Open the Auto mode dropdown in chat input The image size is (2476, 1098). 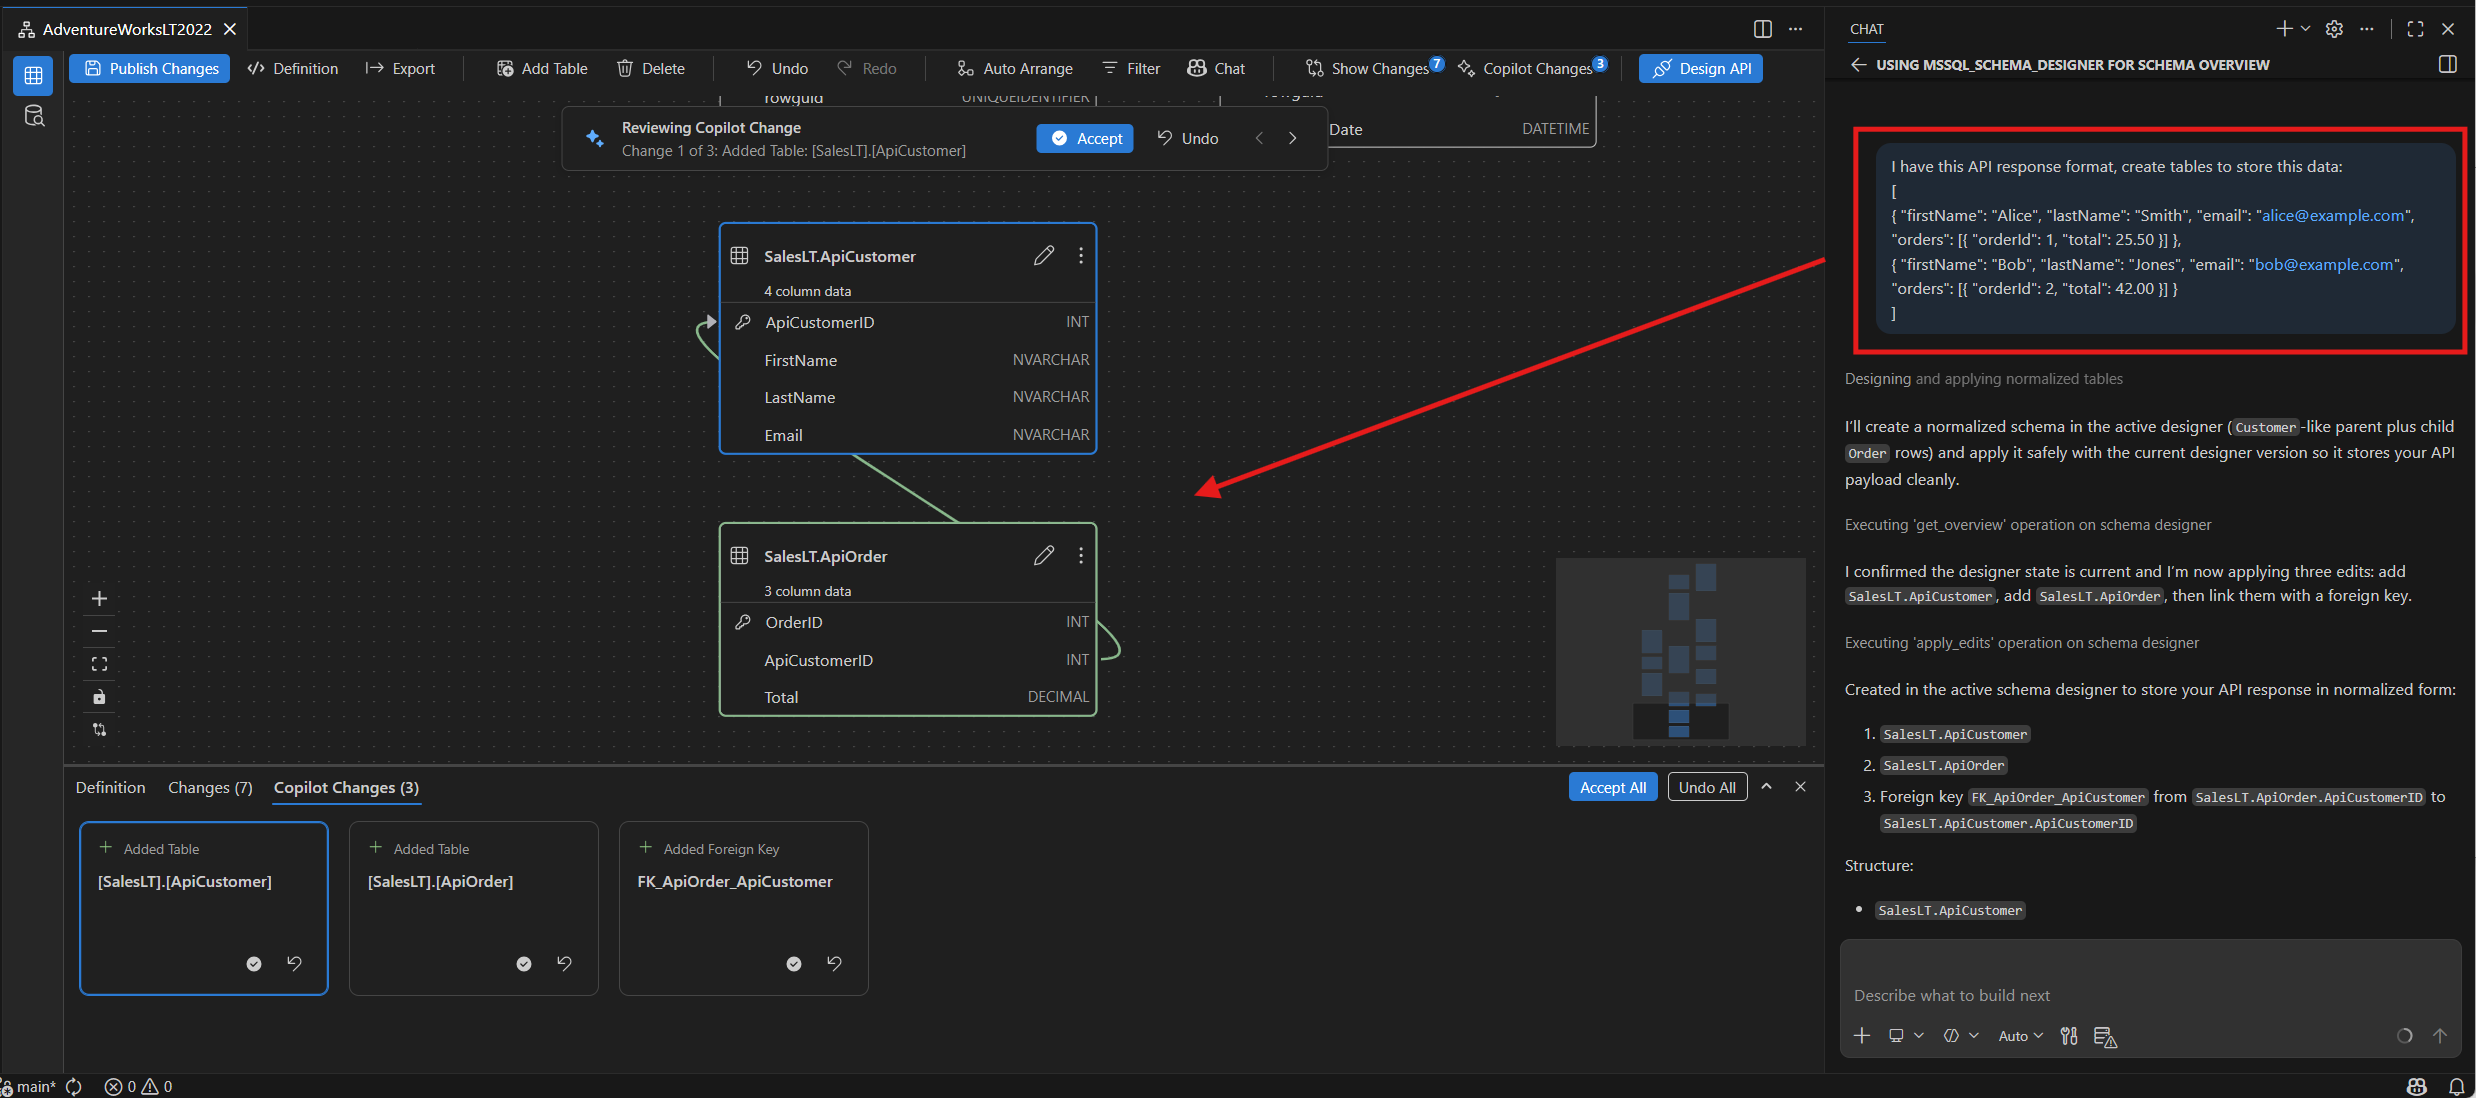tap(2020, 1036)
